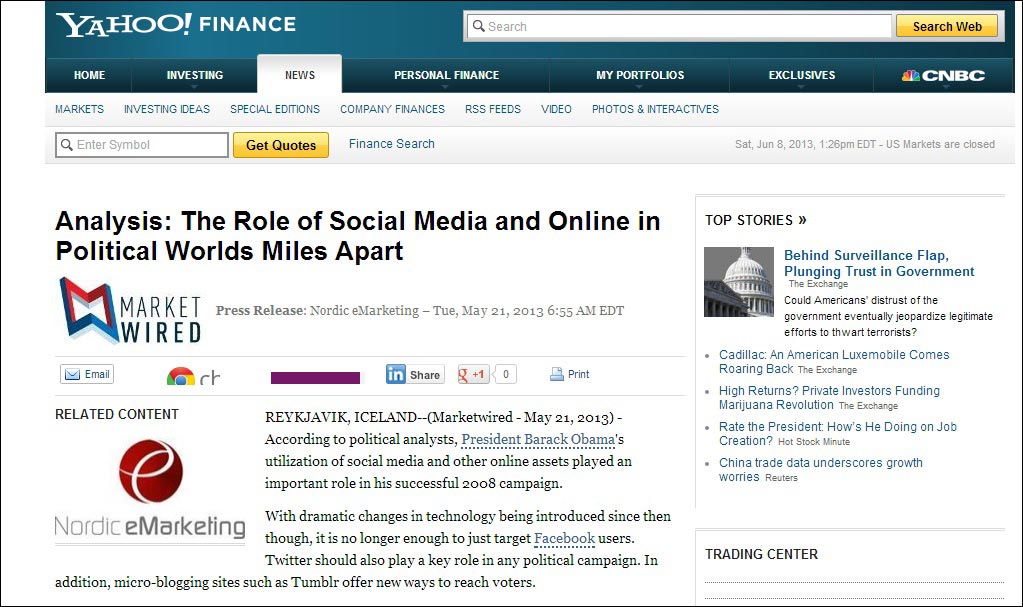
Task: Expand Top Stories via double arrow
Action: (x=802, y=220)
